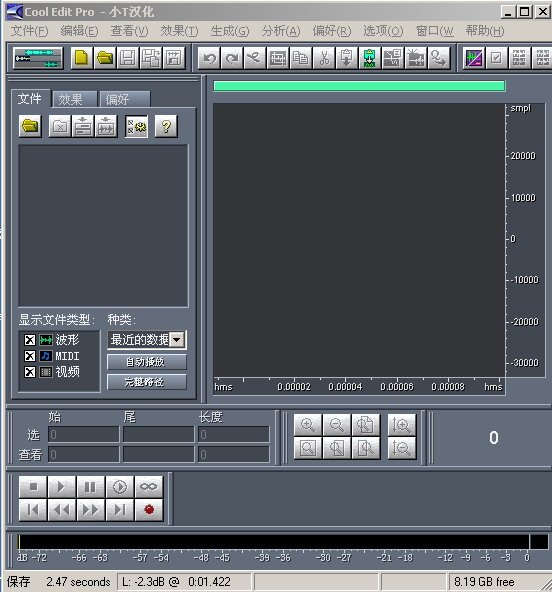The image size is (552, 592).
Task: Switch to multitrack view toggle icon
Action: click(x=37, y=58)
